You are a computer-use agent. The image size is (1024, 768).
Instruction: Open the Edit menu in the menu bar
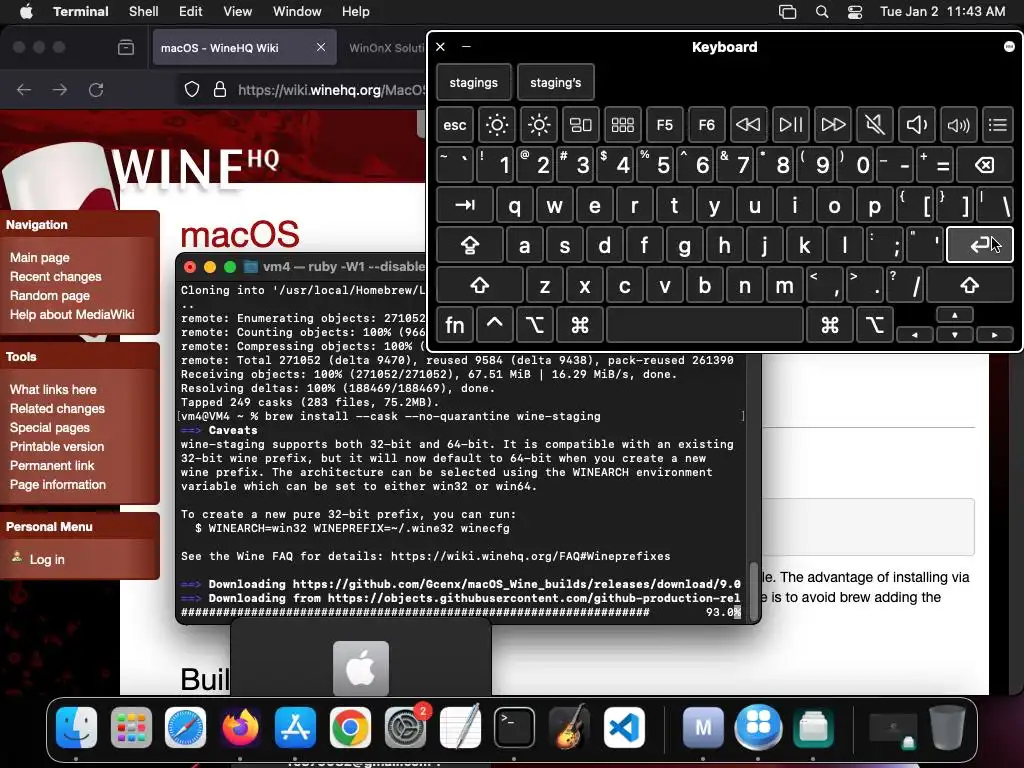(190, 11)
